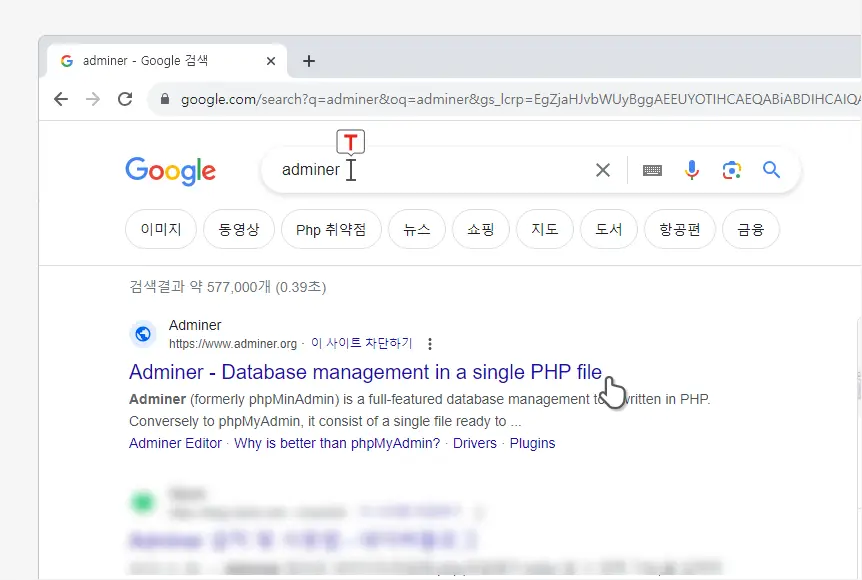
Task: Go back to previous page
Action: 61,99
